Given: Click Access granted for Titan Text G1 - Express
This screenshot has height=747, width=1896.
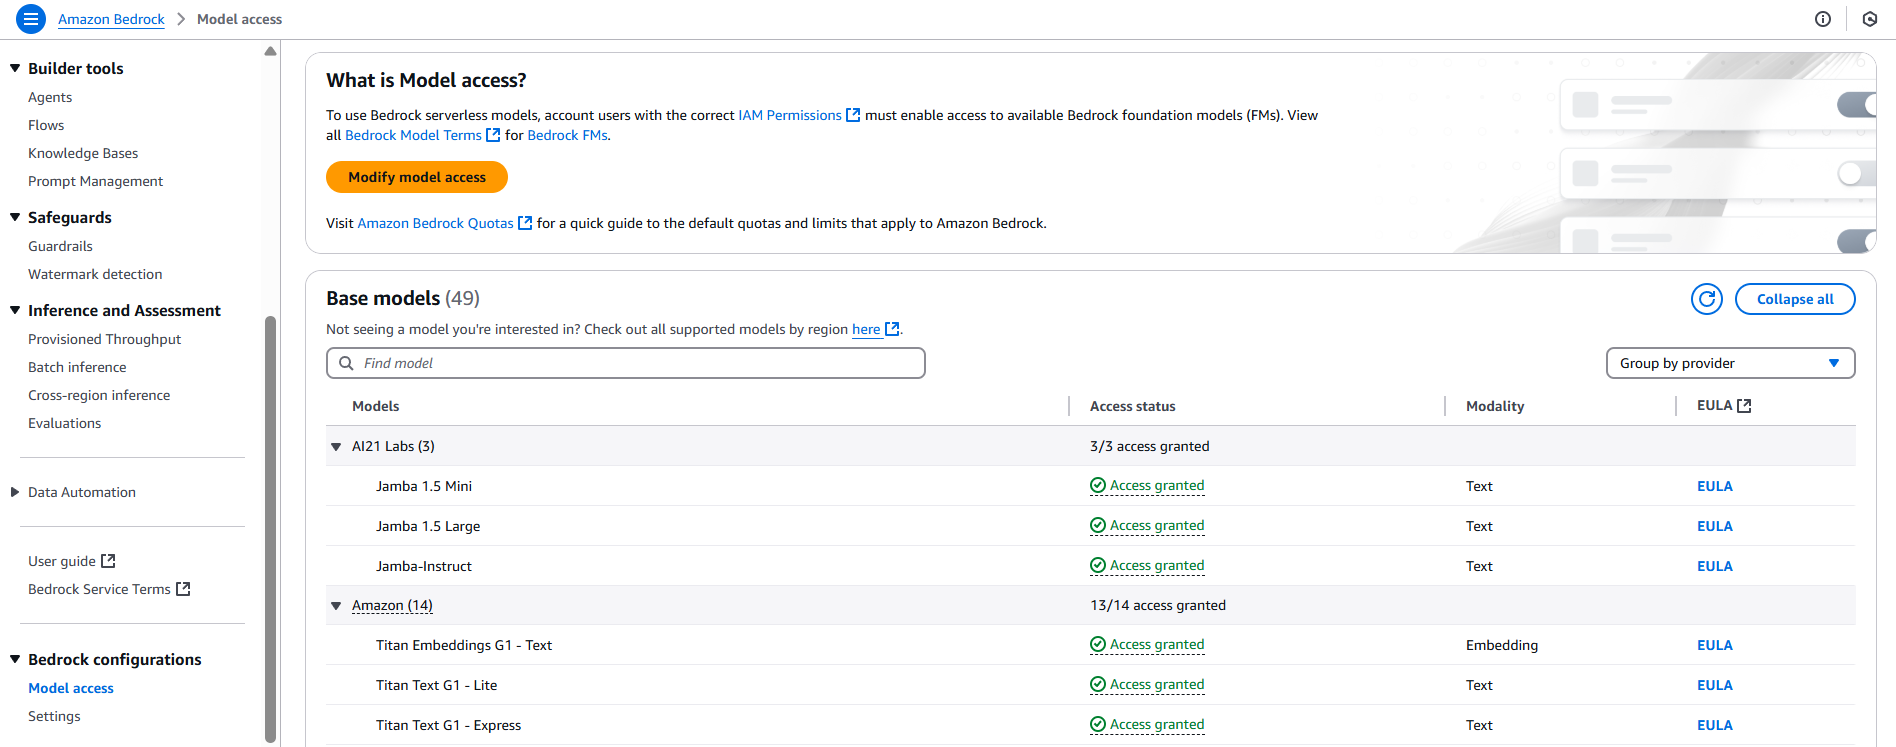Looking at the screenshot, I should coord(1157,725).
